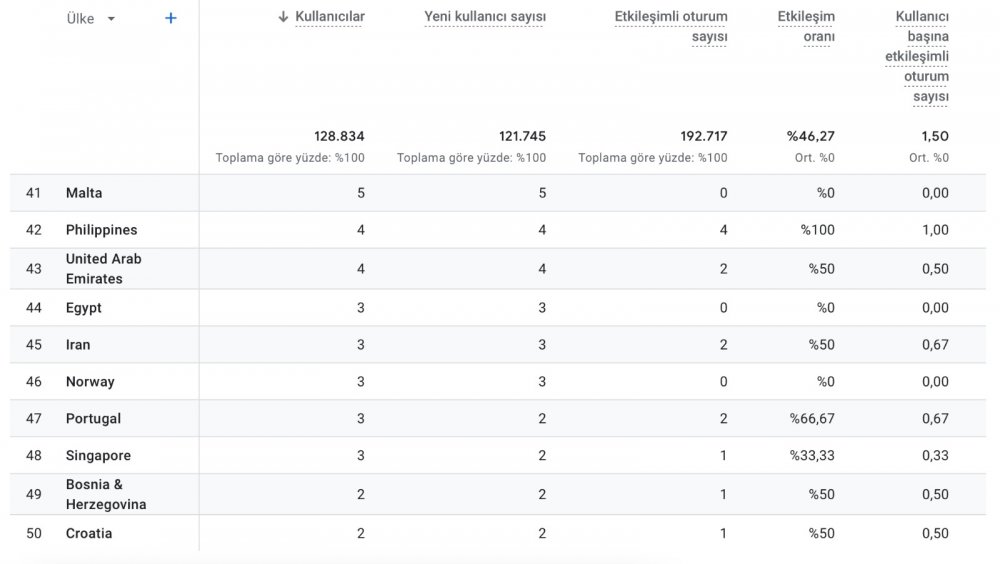This screenshot has height=564, width=1000.
Task: Click the sort arrow beside Kullanıcılar
Action: [x=283, y=17]
